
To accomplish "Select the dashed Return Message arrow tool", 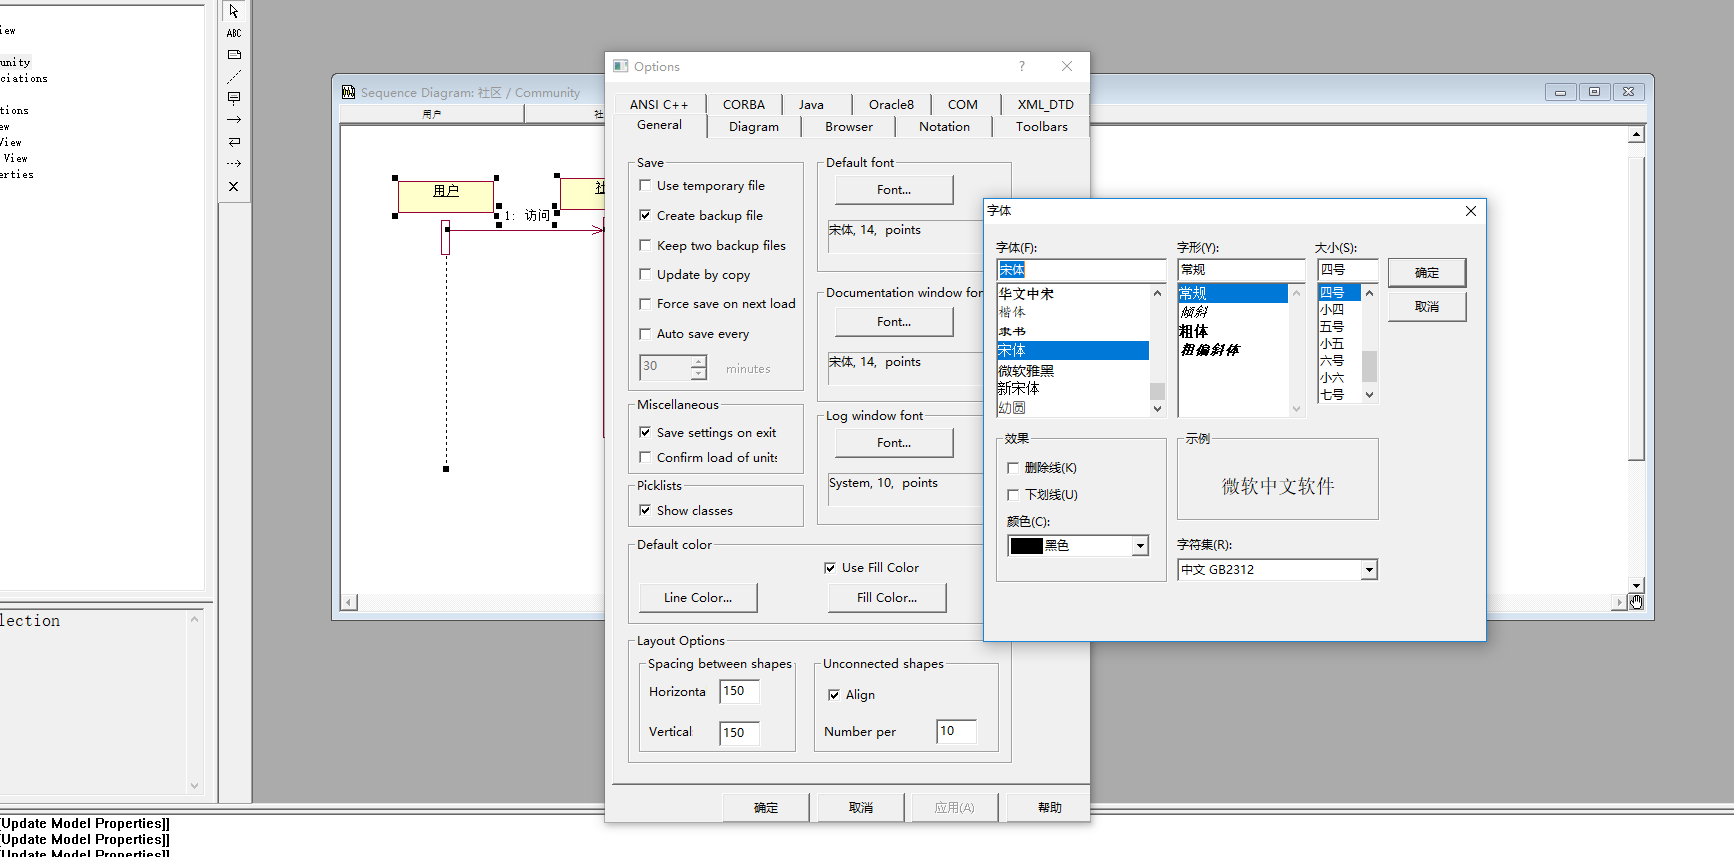I will tap(234, 163).
